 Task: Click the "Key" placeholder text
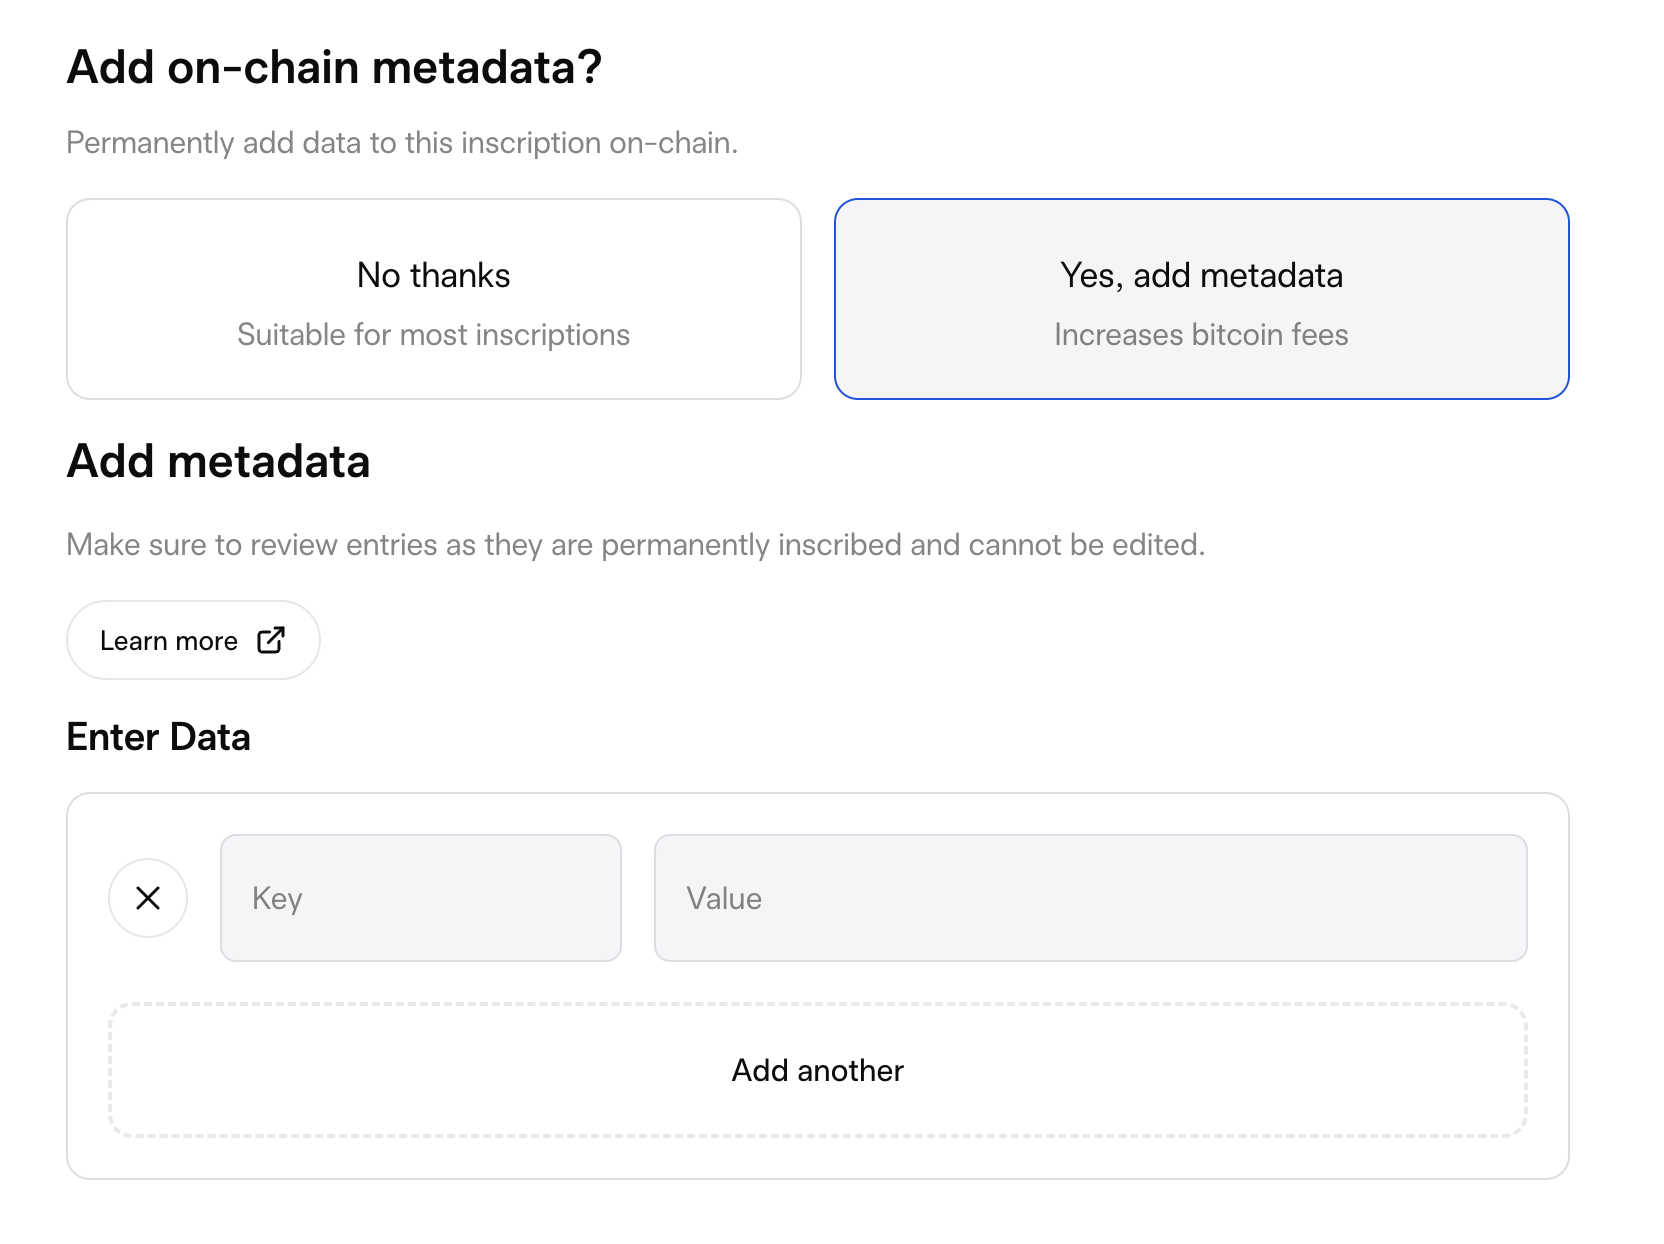click(277, 898)
